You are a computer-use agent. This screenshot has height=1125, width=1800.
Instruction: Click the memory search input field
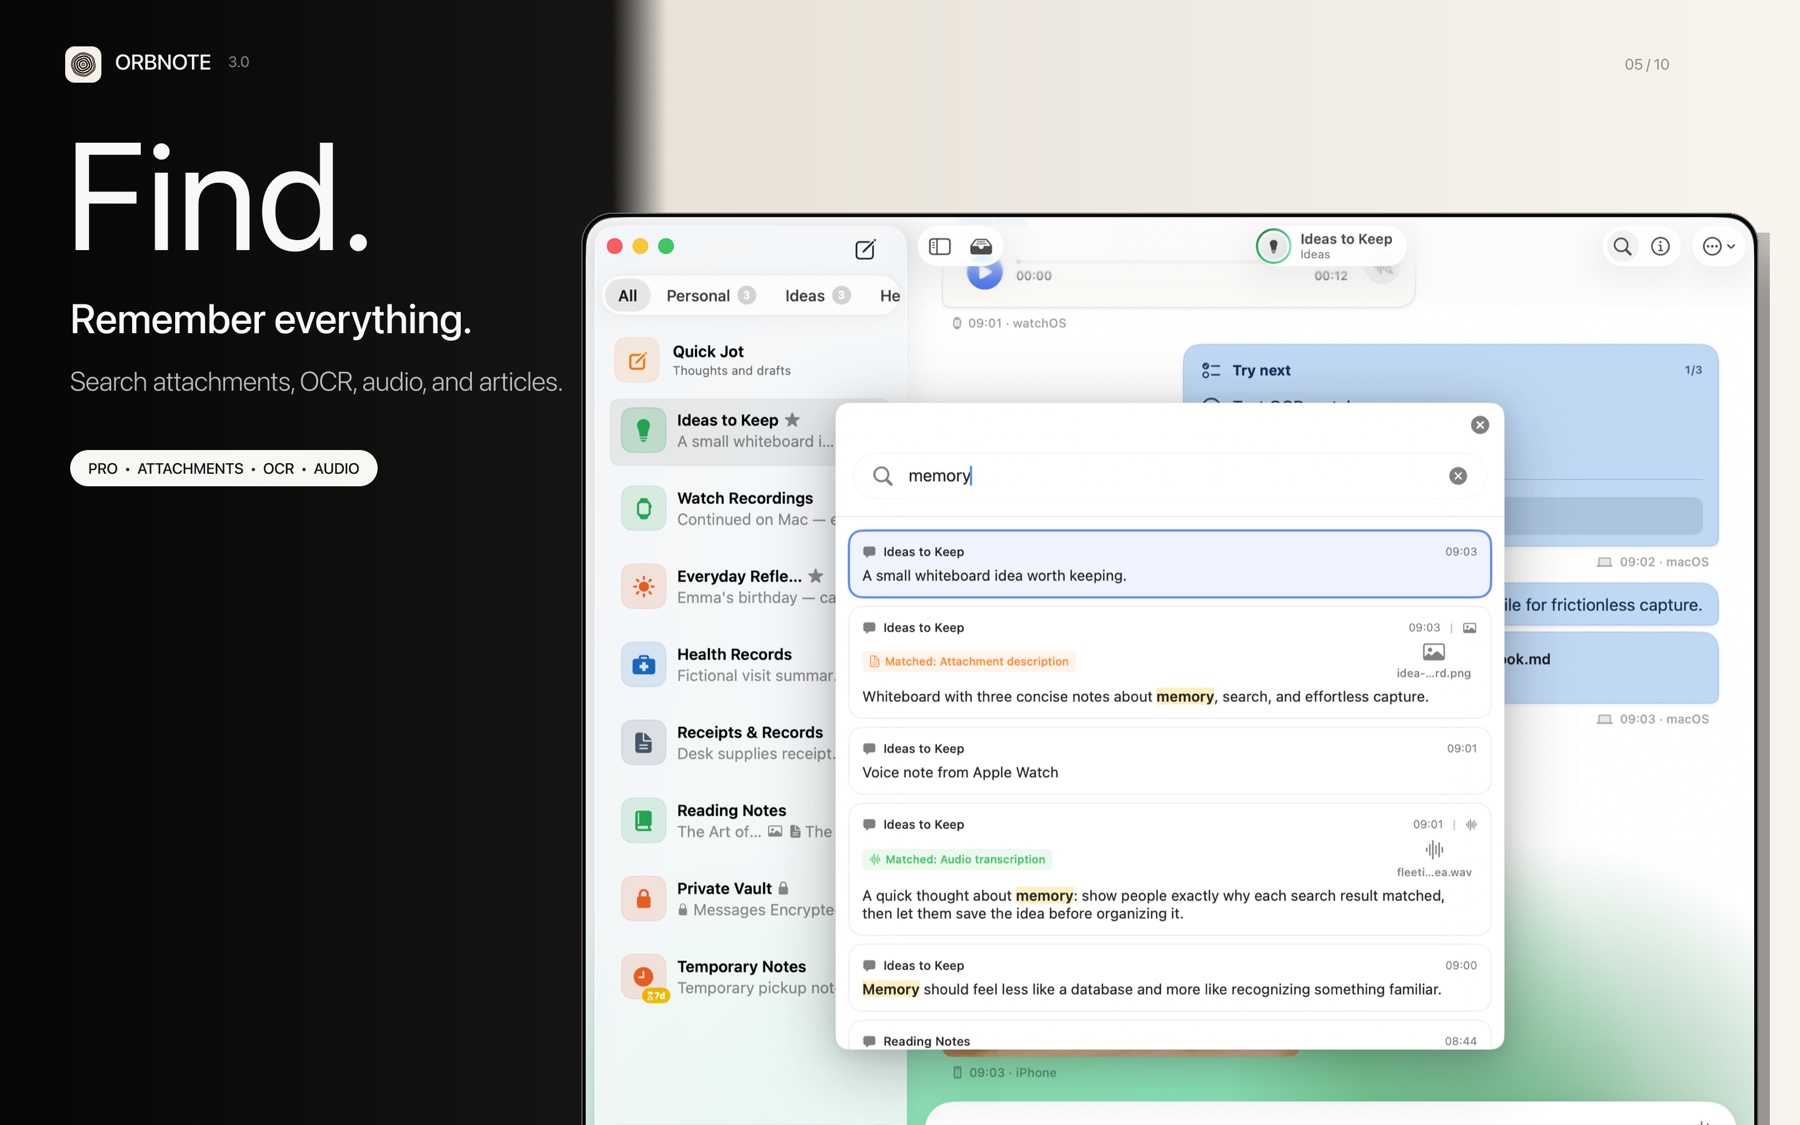pyautogui.click(x=1170, y=476)
